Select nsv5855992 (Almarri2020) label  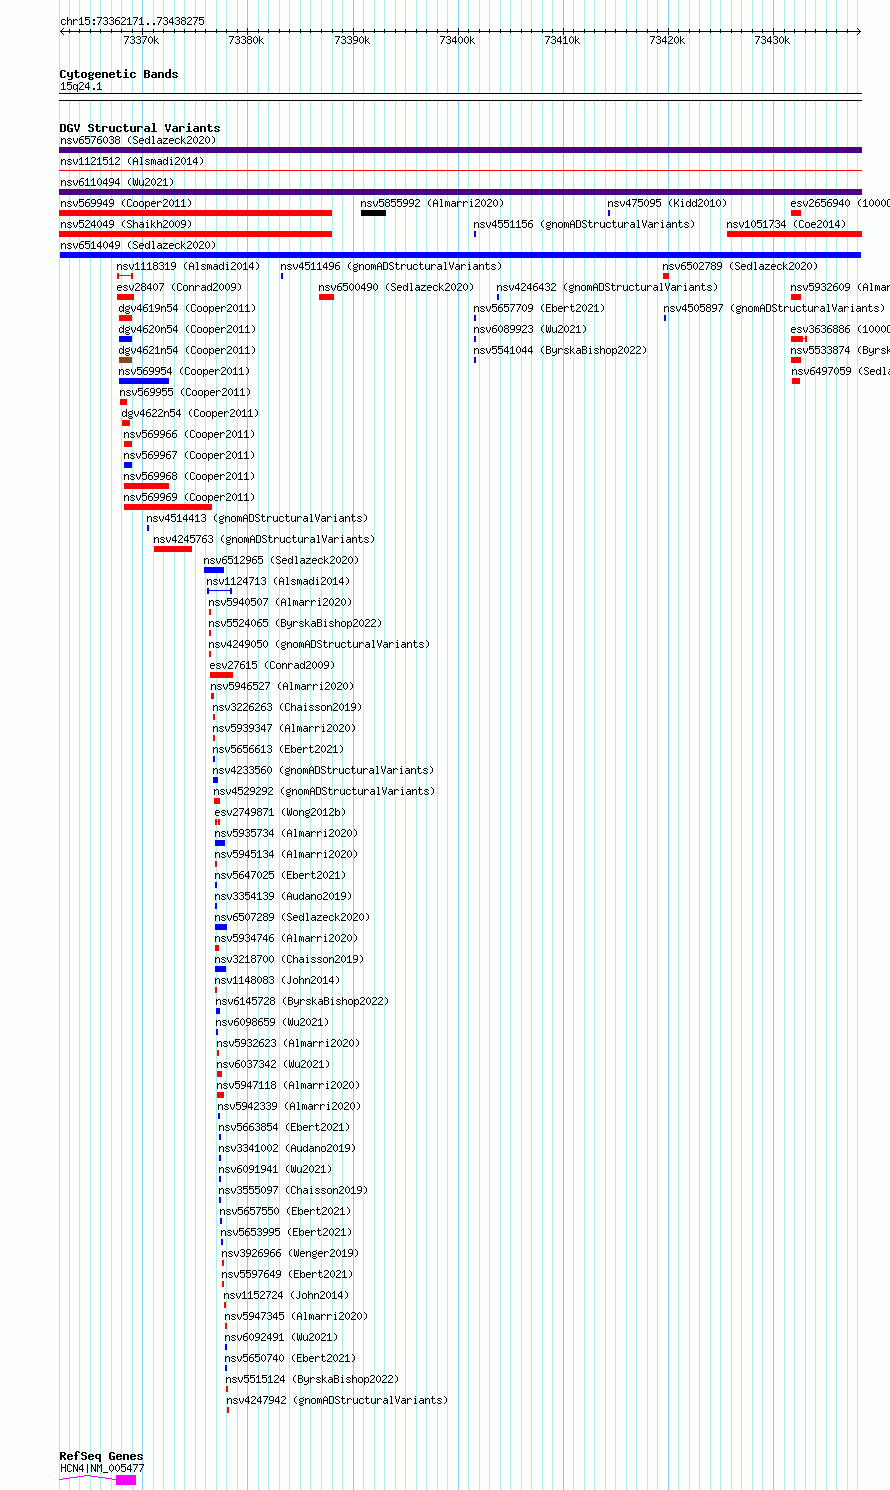[432, 203]
